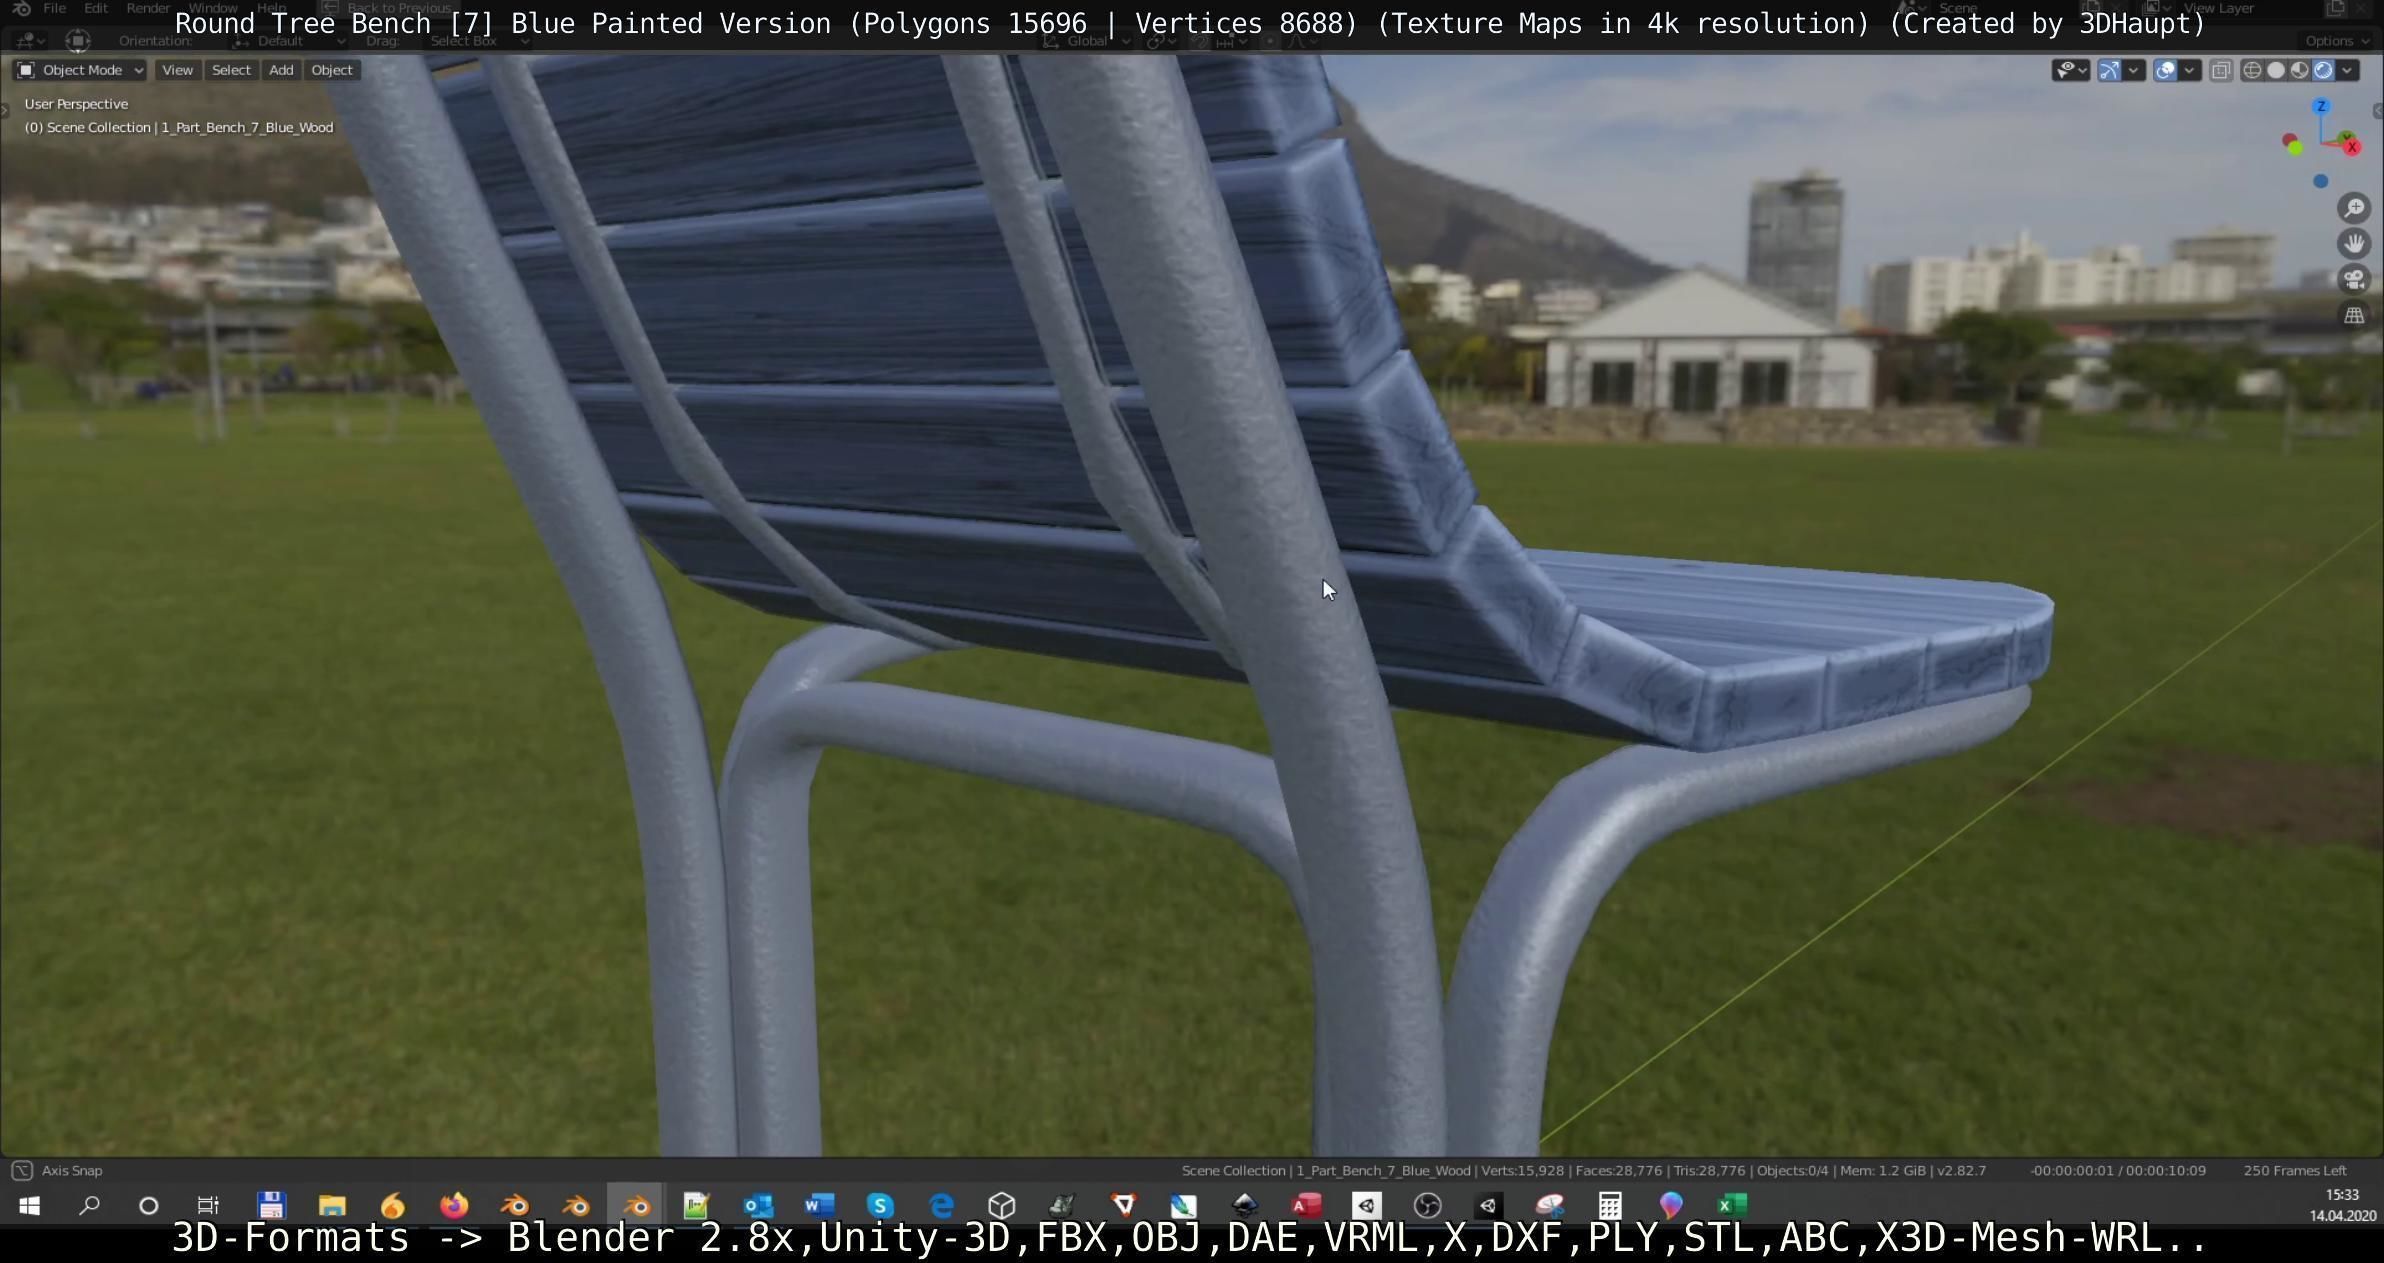Open the Windows Start menu
Viewport: 2384px width, 1263px height.
(29, 1205)
